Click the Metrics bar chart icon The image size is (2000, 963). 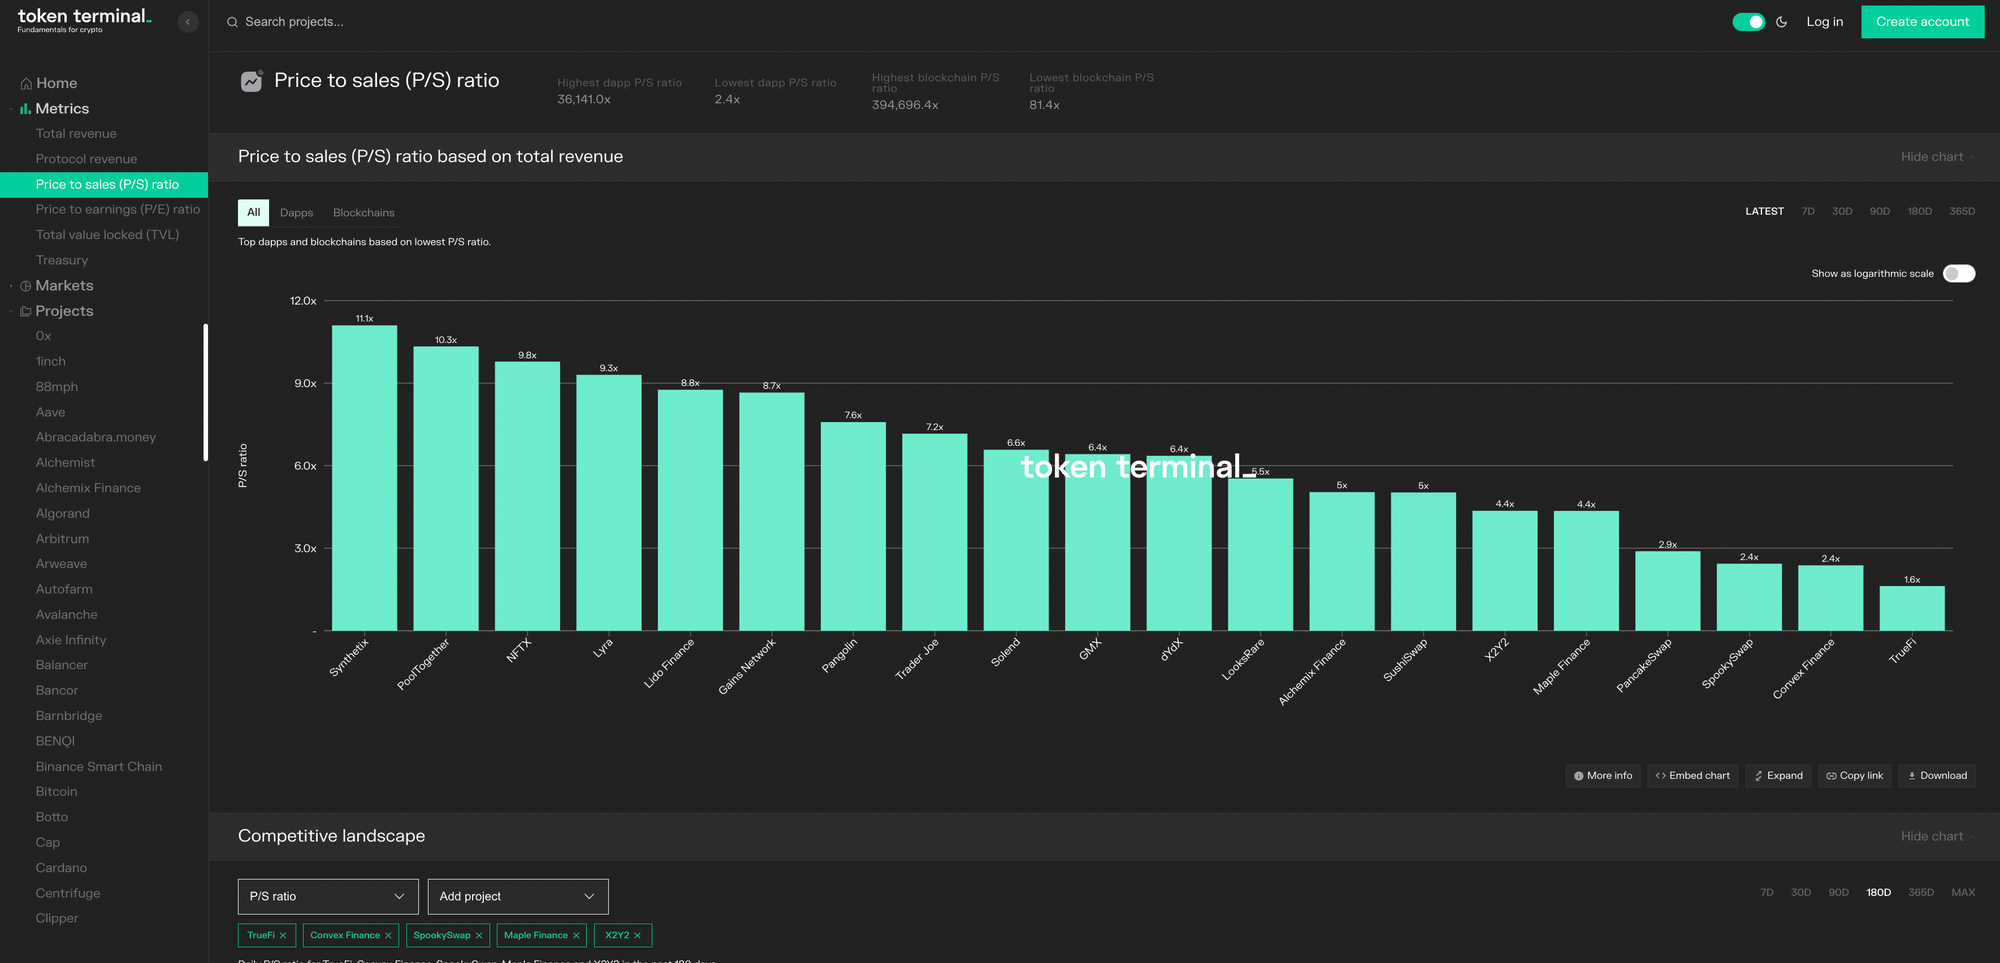coord(25,109)
